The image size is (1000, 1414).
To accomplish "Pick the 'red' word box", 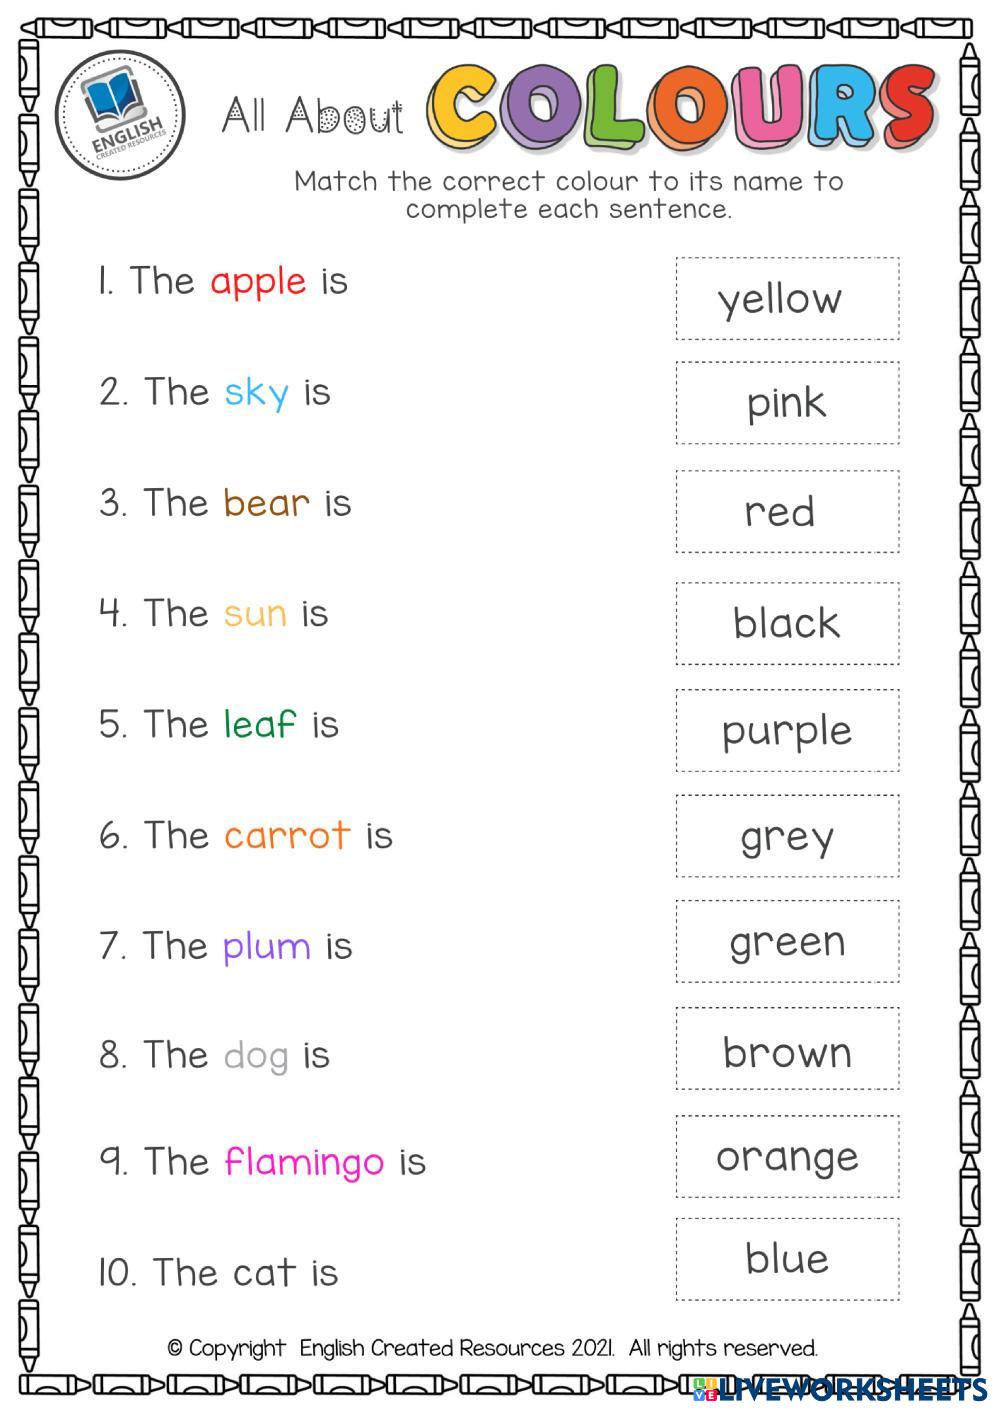I will pos(787,511).
